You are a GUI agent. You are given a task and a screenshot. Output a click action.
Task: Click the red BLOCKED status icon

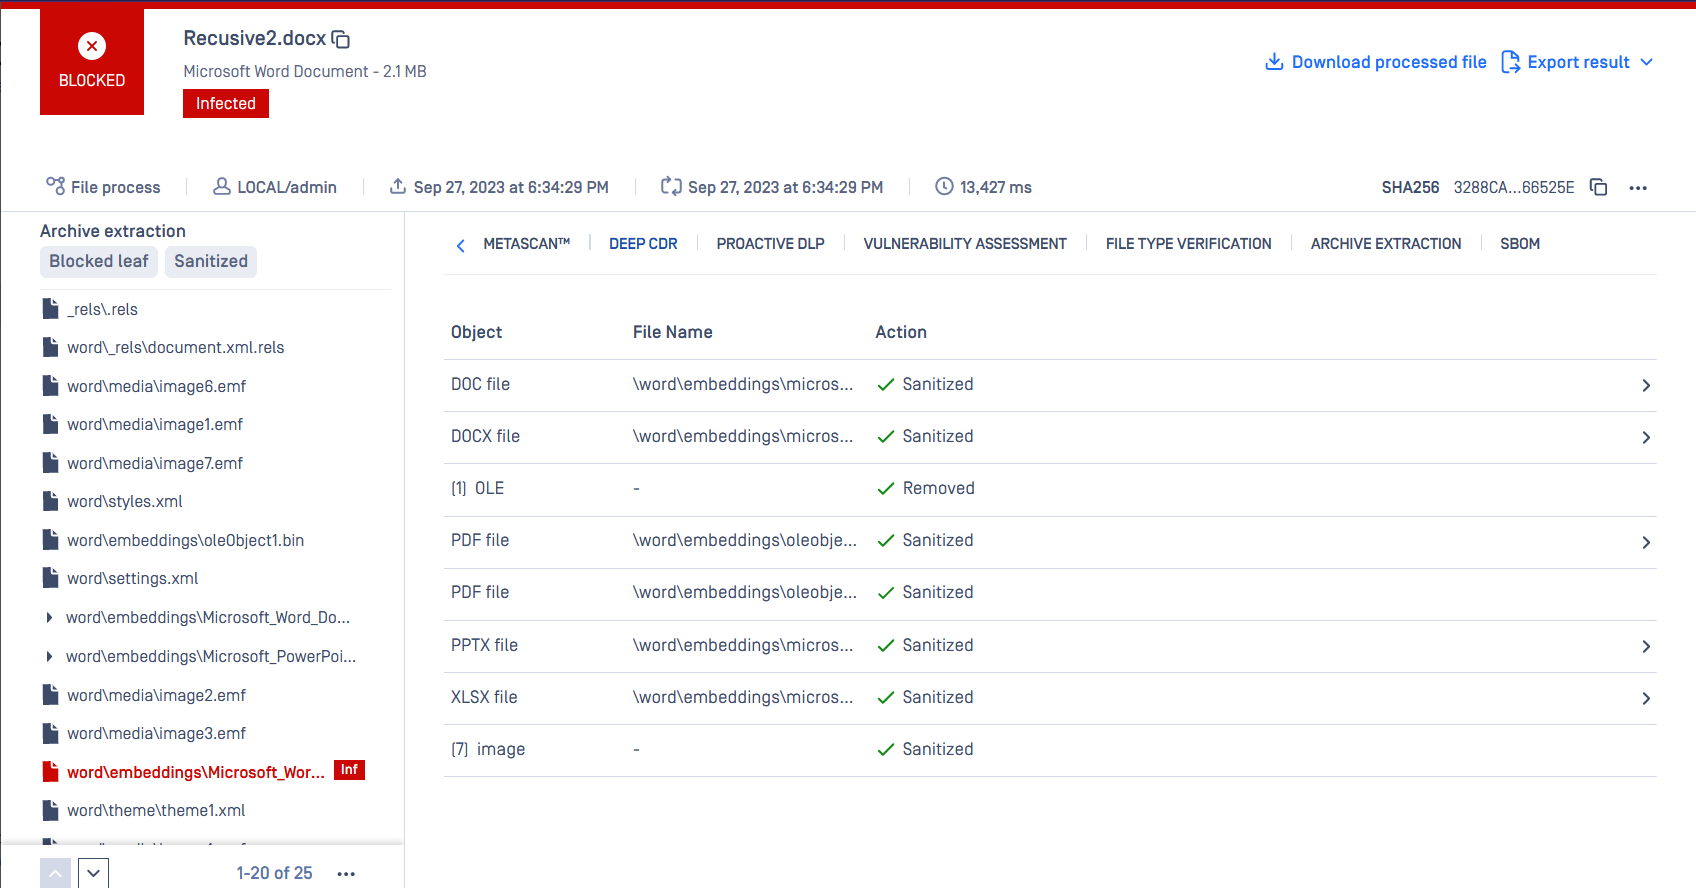click(92, 46)
